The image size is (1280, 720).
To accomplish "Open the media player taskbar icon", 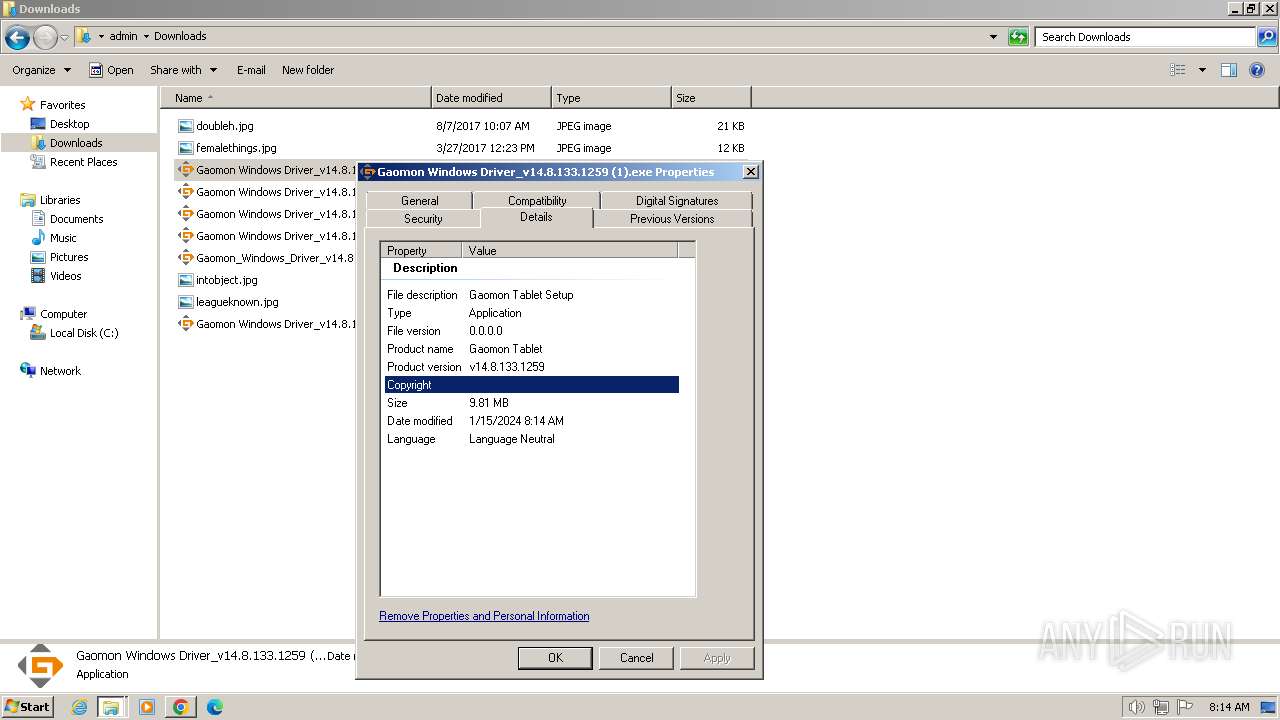I will click(147, 707).
